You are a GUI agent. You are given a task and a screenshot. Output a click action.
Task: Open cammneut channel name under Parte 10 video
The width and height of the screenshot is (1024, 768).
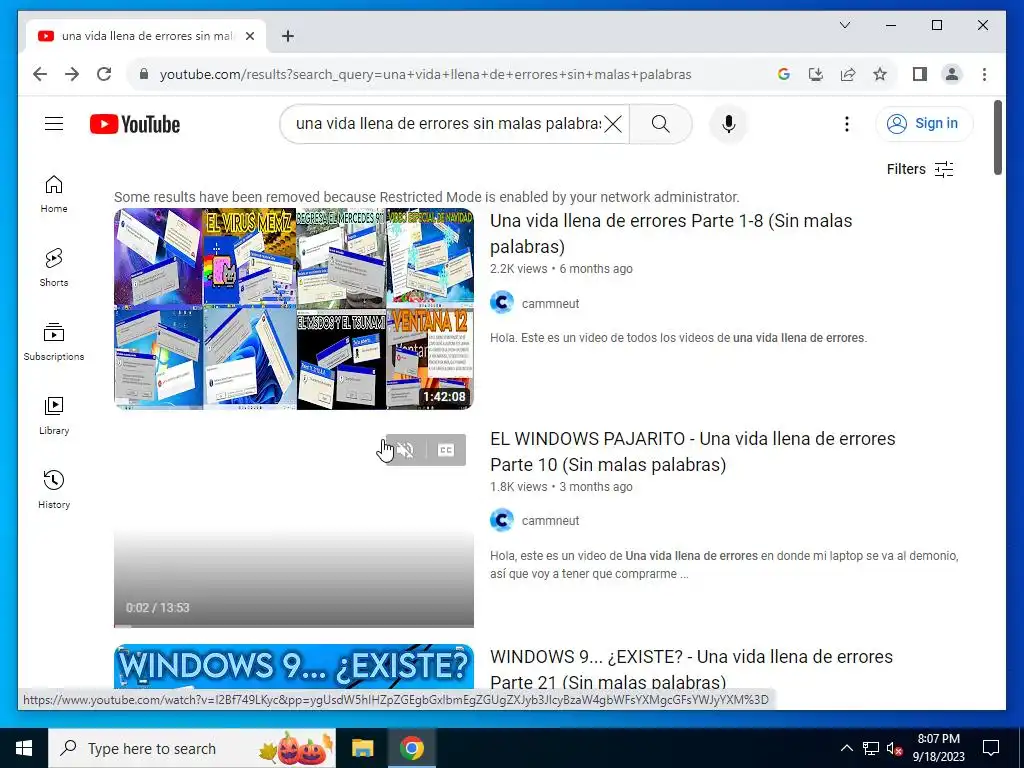551,520
